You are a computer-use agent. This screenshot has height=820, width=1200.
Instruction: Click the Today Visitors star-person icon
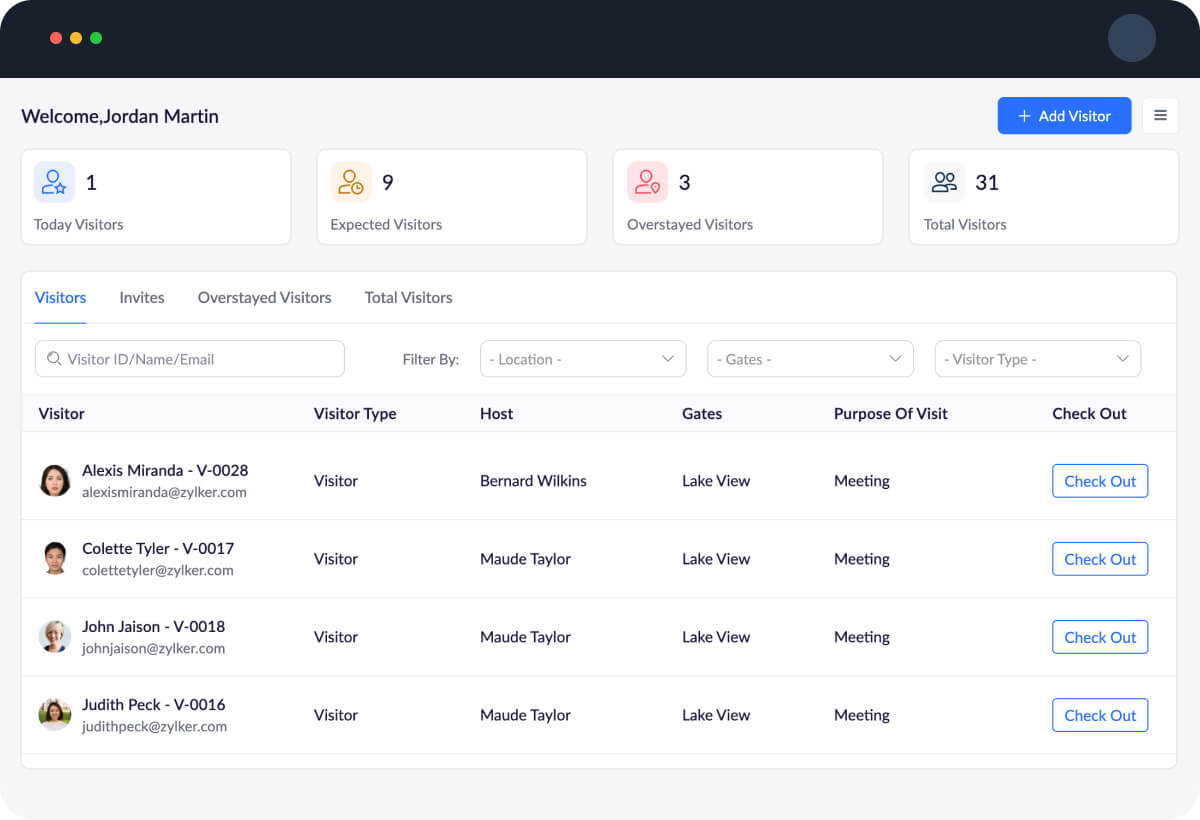click(x=54, y=182)
